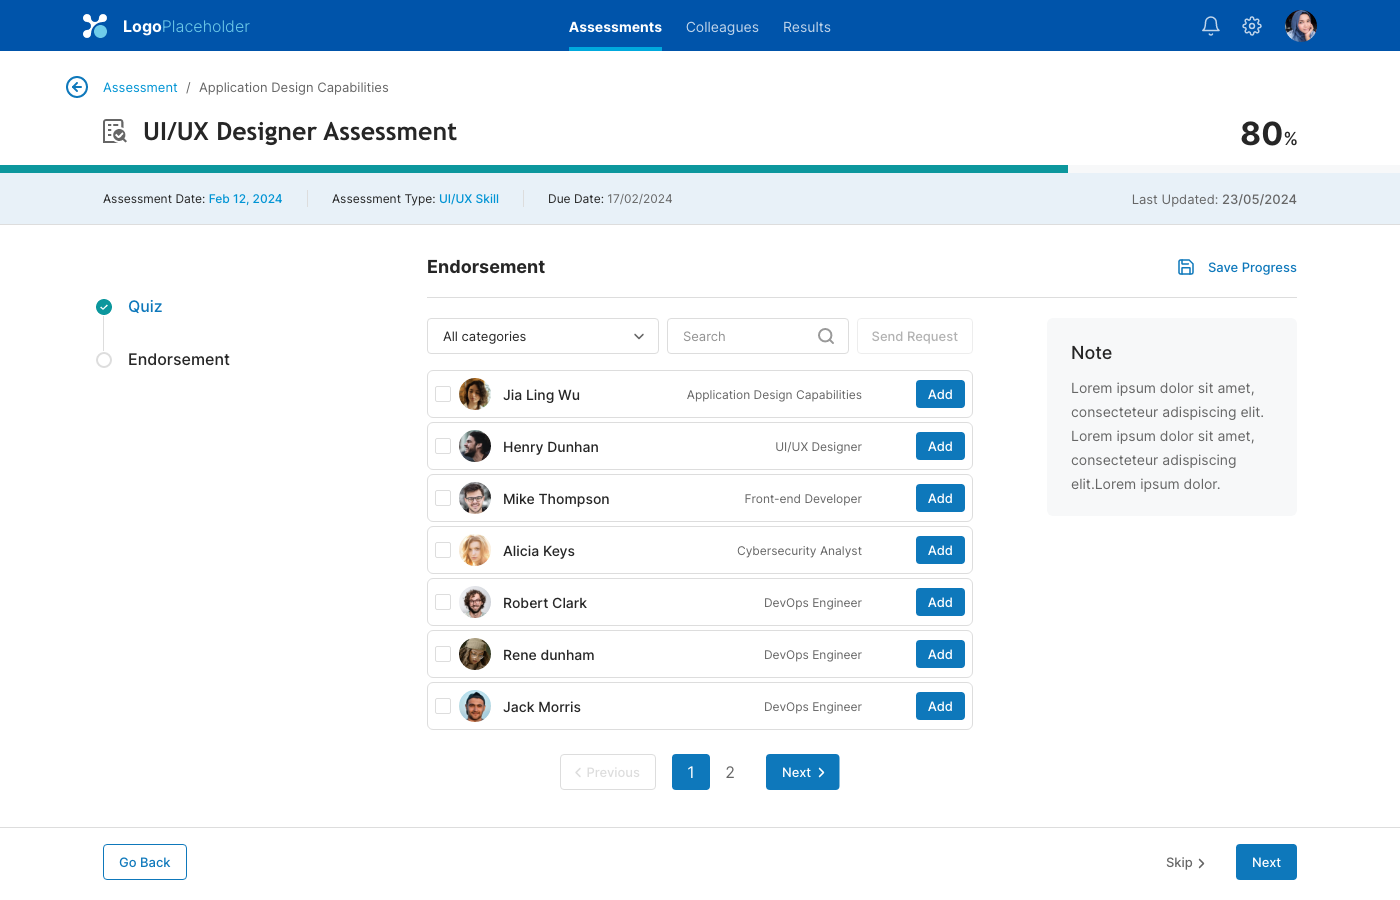Tick the checkbox next to Jack Morris

443,706
